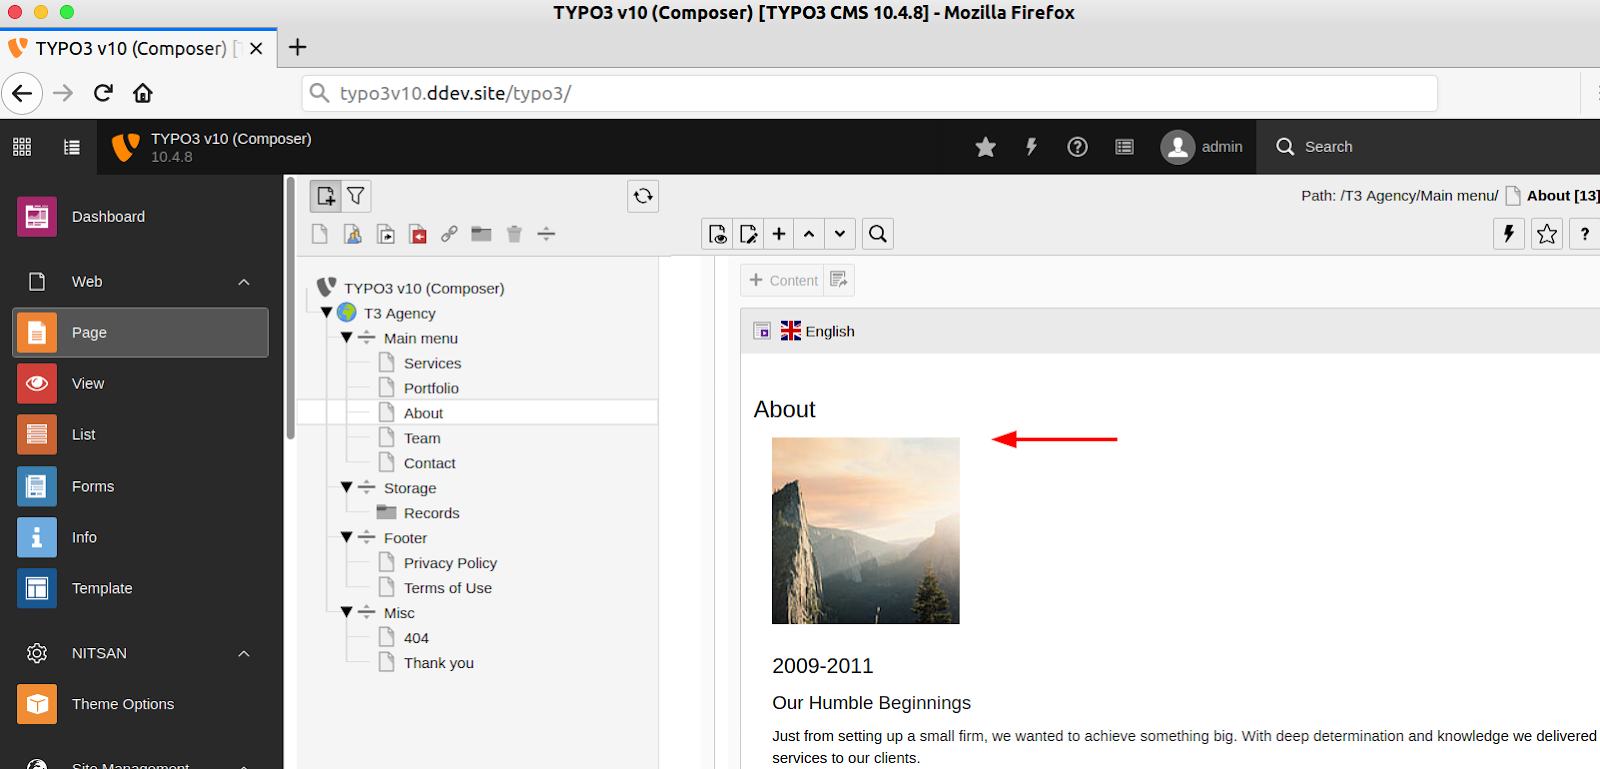Click the + Content button
This screenshot has height=769, width=1600.
click(784, 280)
